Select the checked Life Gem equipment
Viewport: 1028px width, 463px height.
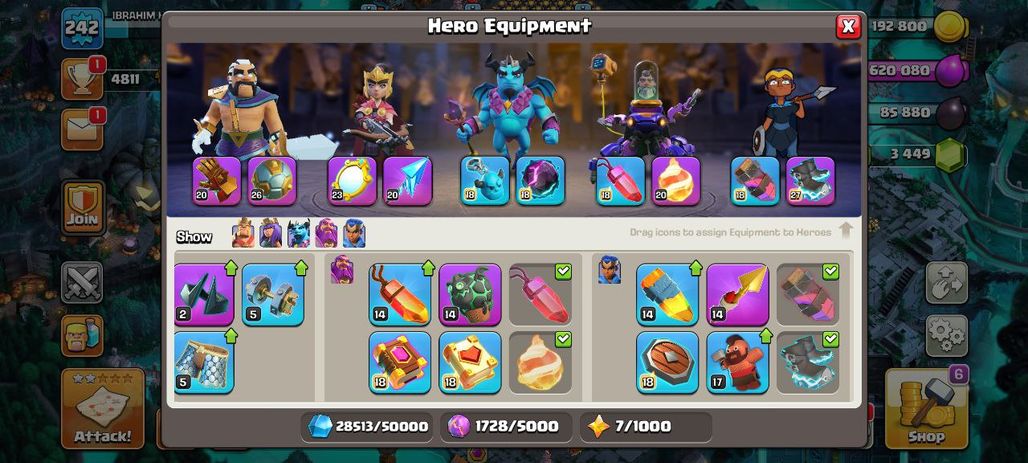540,294
